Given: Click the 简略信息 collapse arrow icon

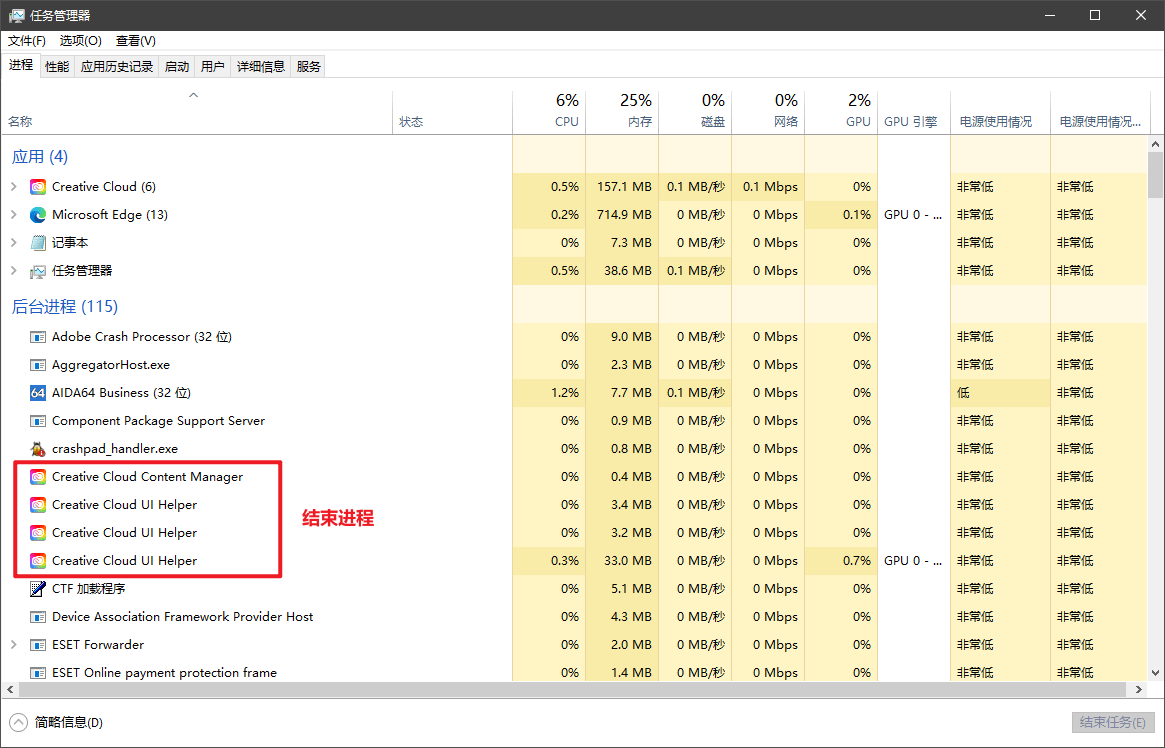Looking at the screenshot, I should 19,722.
